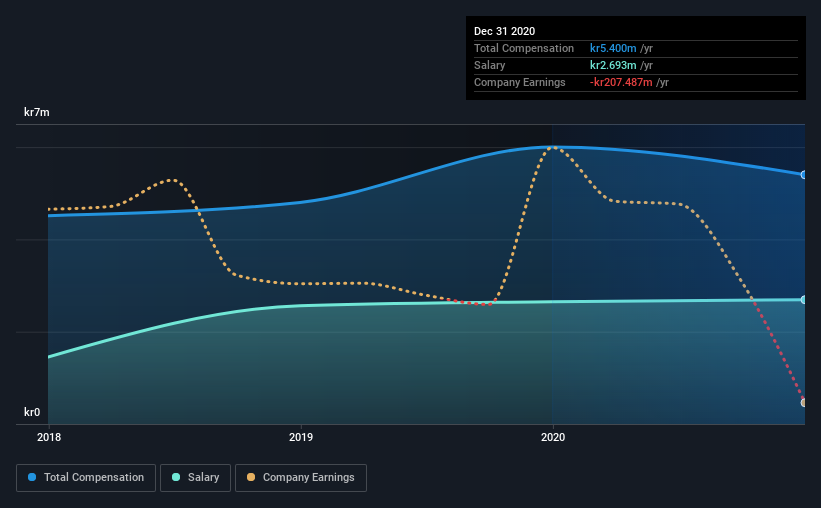Viewport: 821px width, 508px height.
Task: Click the kr5.400m total compensation value
Action: tap(613, 48)
